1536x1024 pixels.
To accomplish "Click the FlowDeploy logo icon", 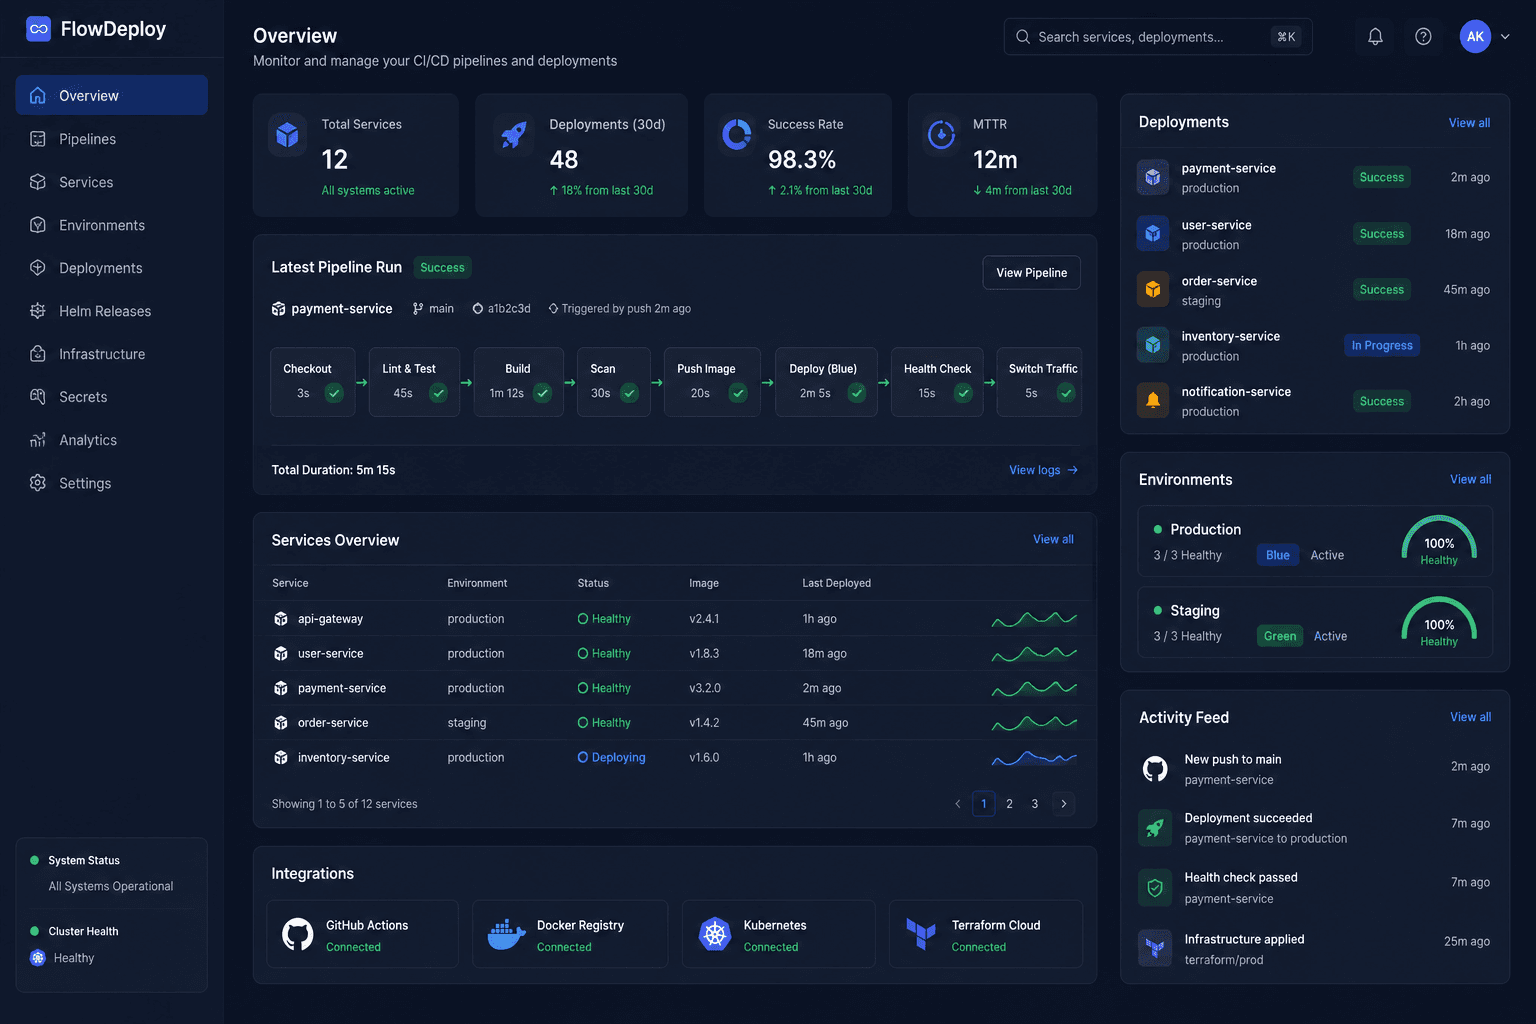I will (39, 29).
